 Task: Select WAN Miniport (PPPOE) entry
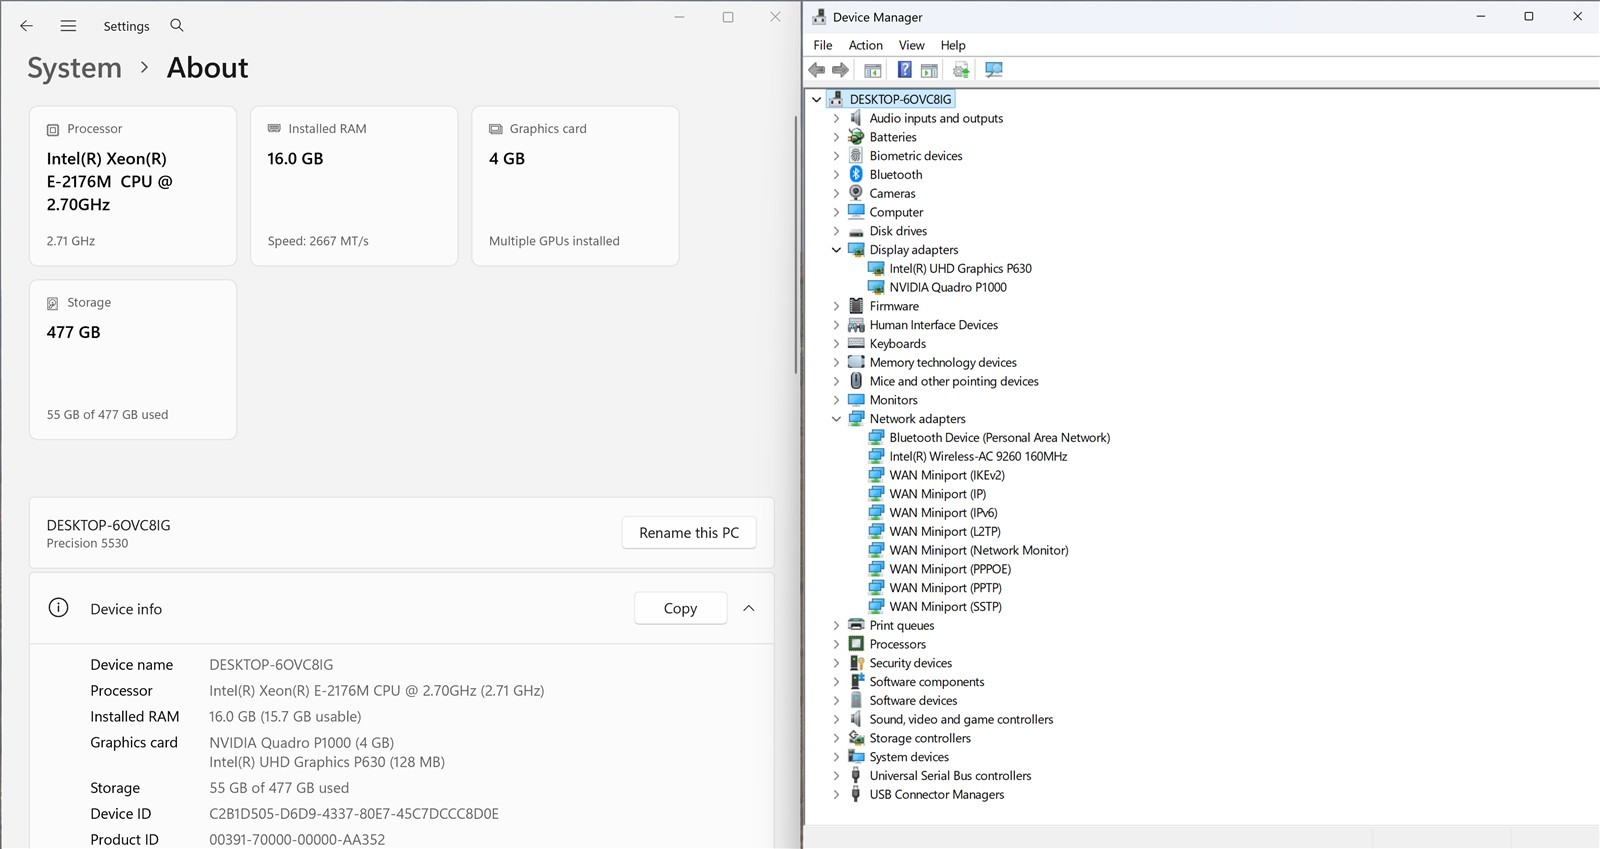click(x=950, y=569)
